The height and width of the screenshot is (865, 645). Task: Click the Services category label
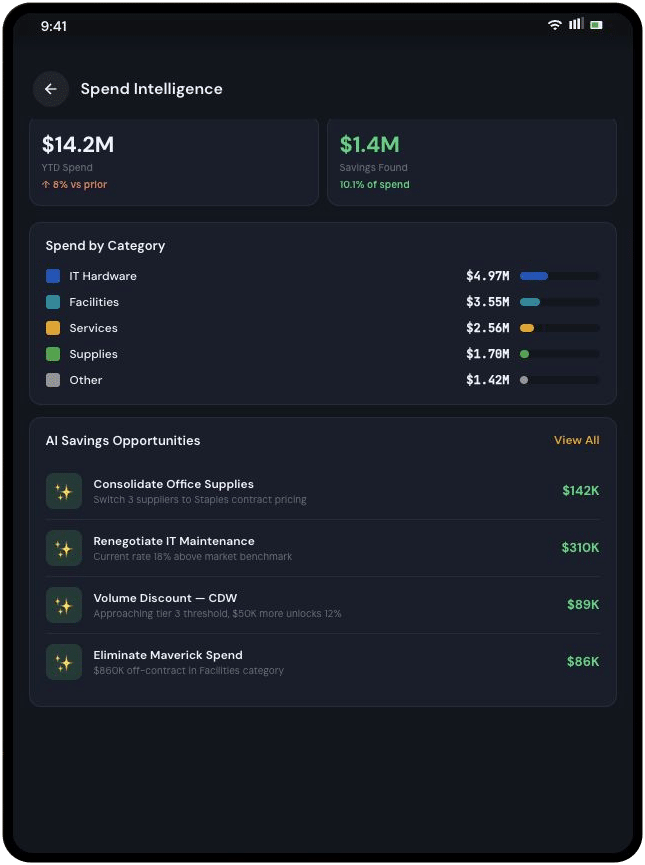coord(93,328)
